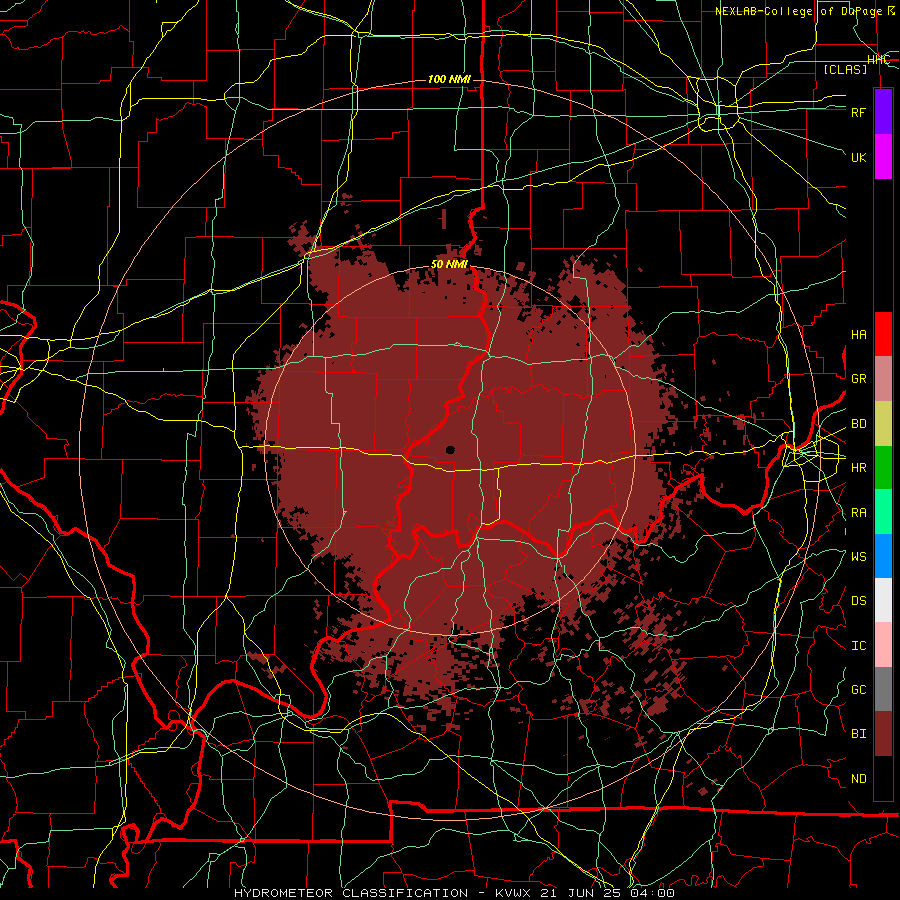Screen dimensions: 900x900
Task: Click the HYDROMETEOR CLASSIFICATION title text
Action: [x=351, y=893]
